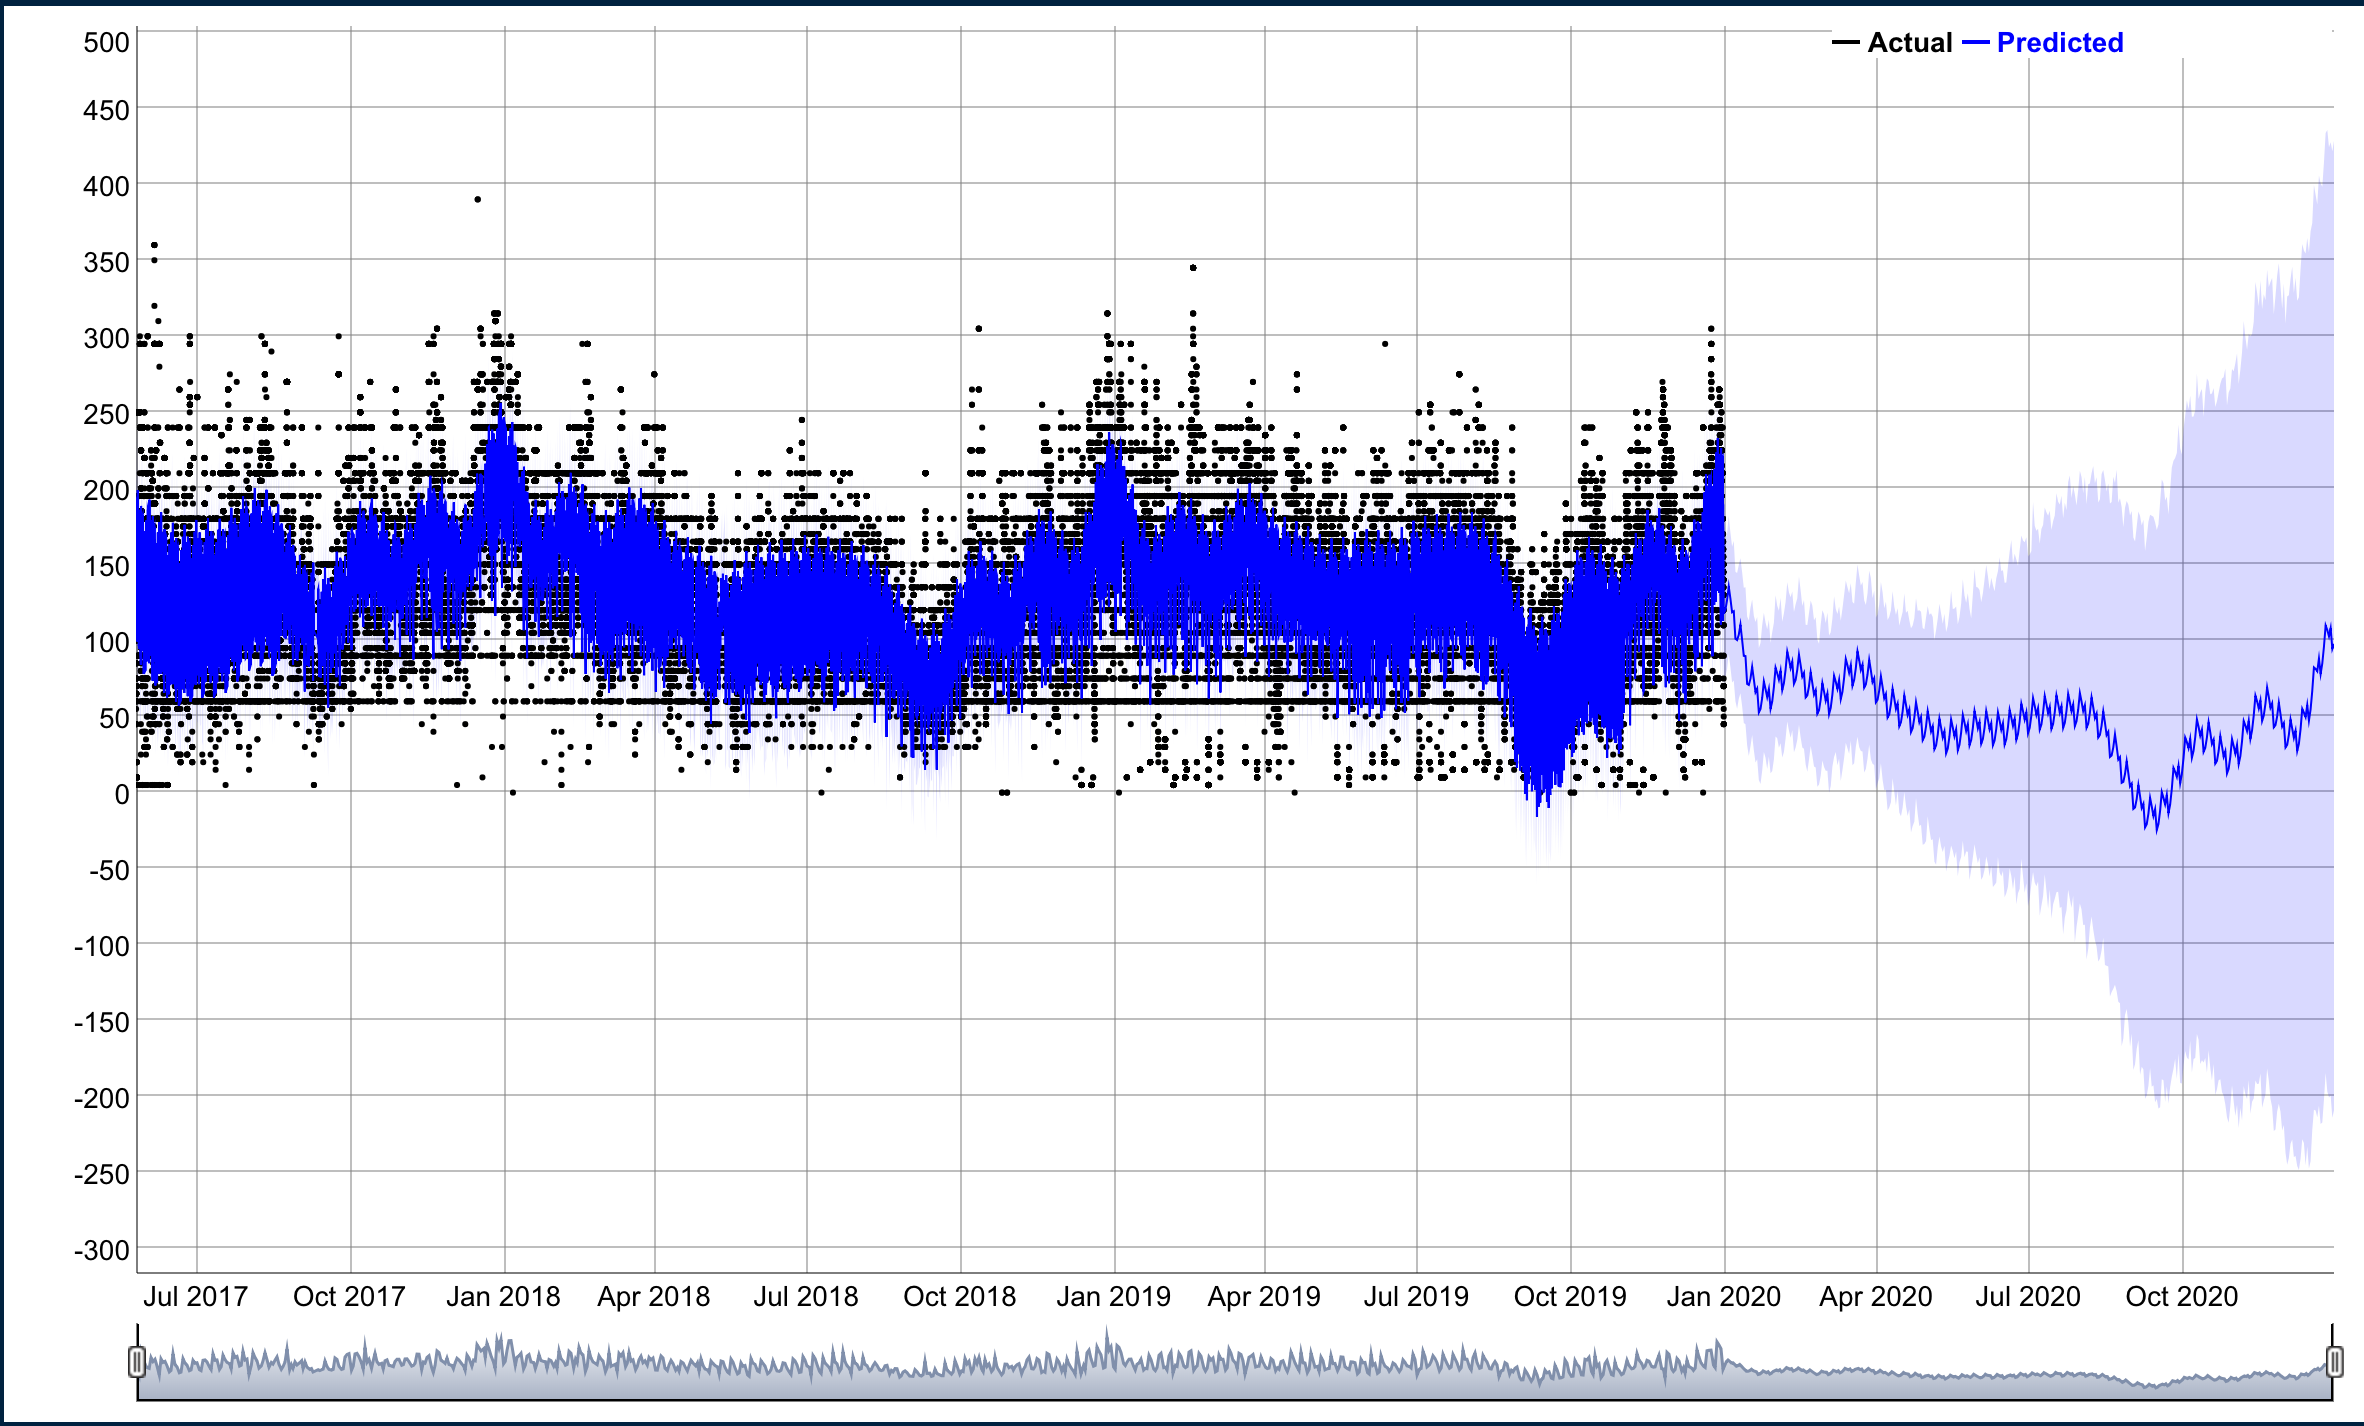The width and height of the screenshot is (2364, 1426).
Task: Click the highest outlier point near 360 in Jul 2017
Action: (154, 245)
